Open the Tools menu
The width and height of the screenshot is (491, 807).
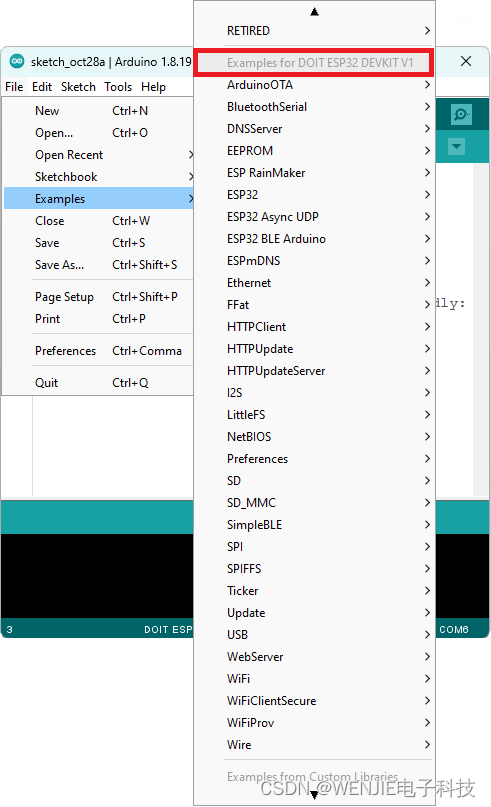click(118, 86)
